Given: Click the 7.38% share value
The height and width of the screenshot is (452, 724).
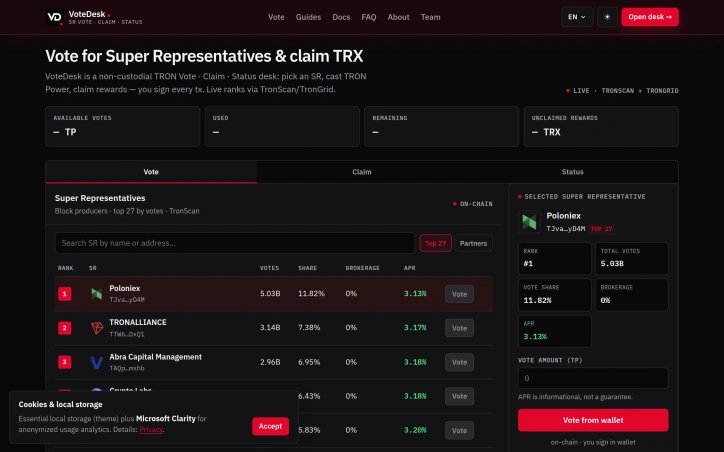Looking at the screenshot, I should [309, 328].
